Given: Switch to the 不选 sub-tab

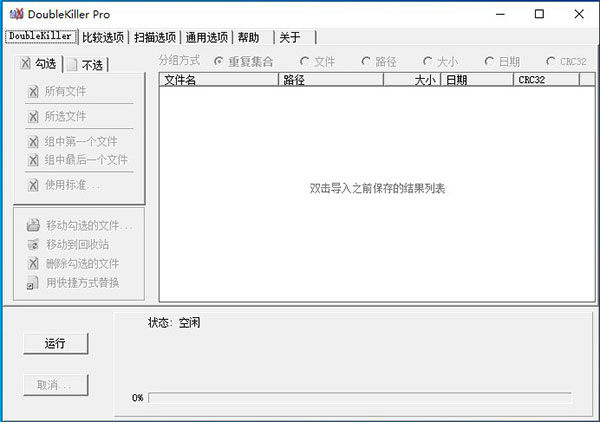Looking at the screenshot, I should (85, 66).
